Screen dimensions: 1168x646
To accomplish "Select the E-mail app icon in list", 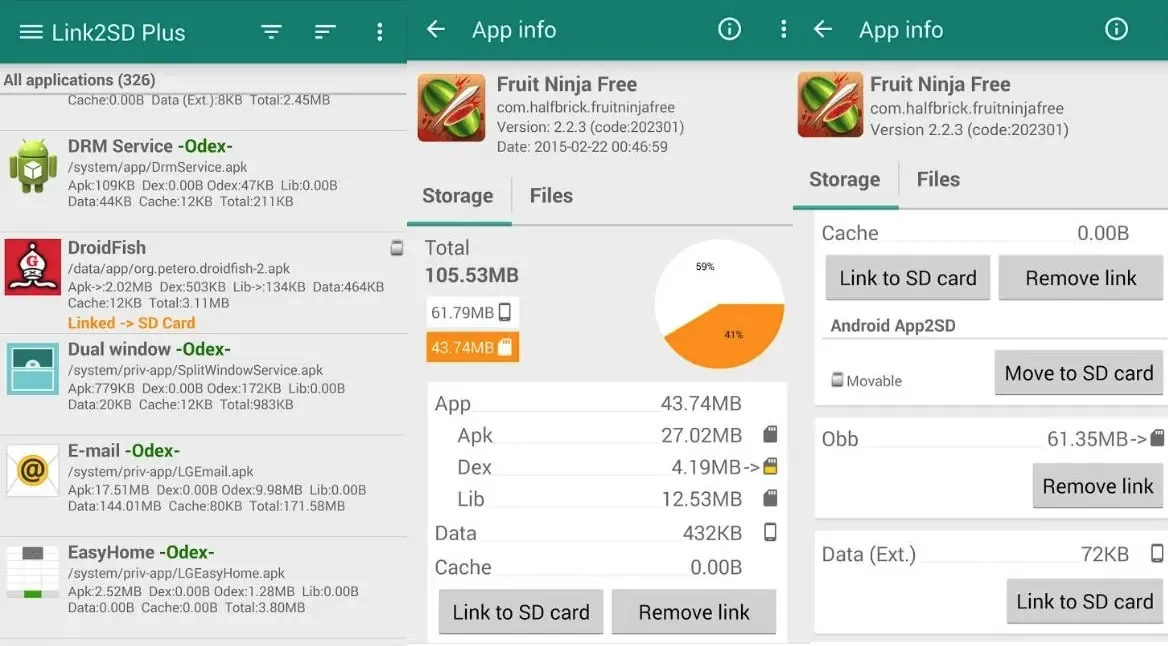I will pyautogui.click(x=33, y=470).
